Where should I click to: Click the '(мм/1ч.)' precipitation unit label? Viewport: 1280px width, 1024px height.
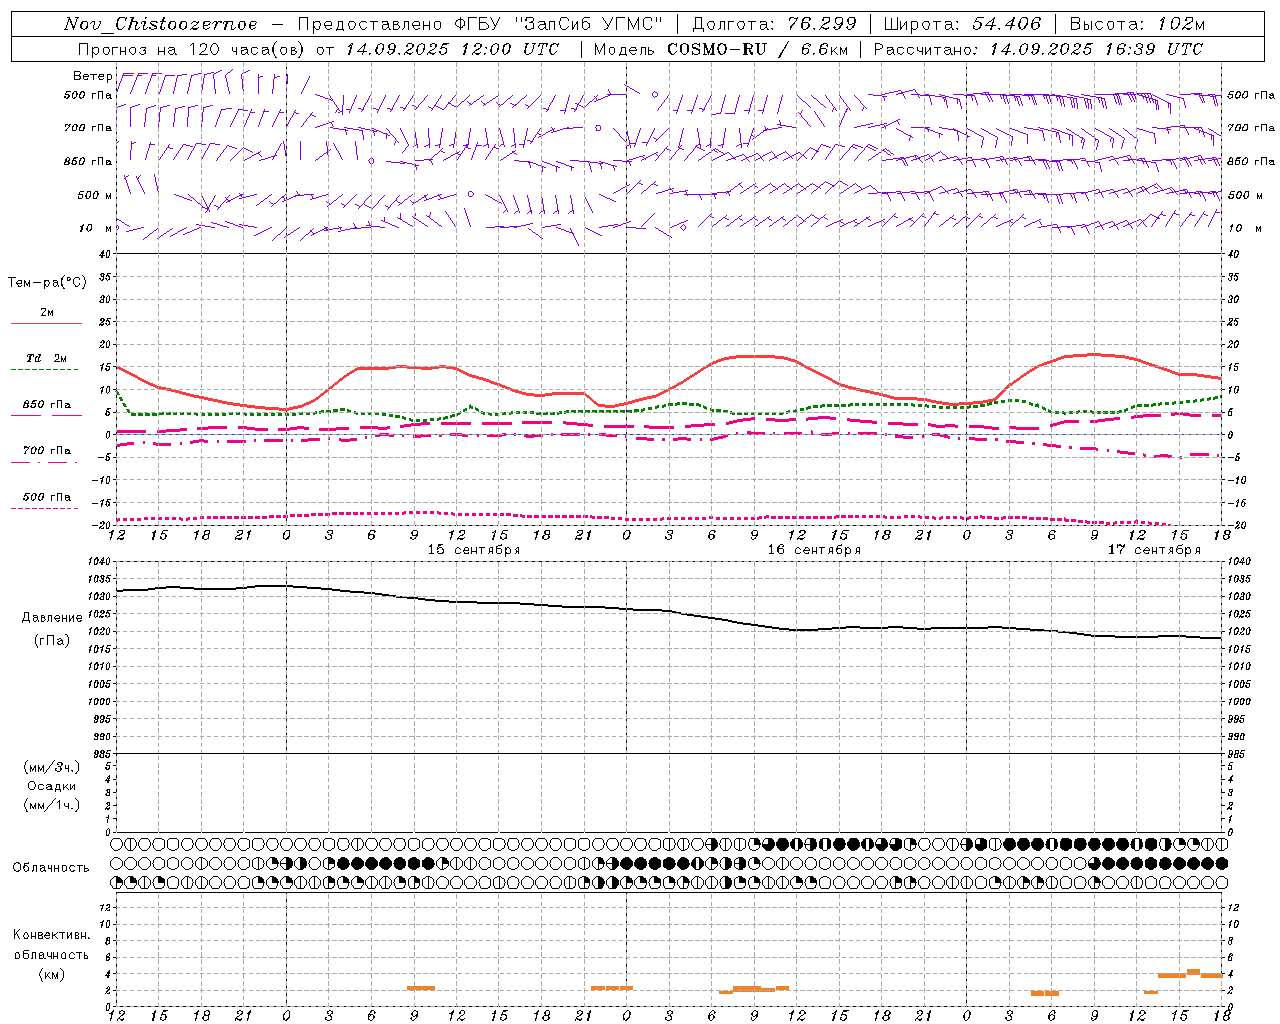pos(51,805)
